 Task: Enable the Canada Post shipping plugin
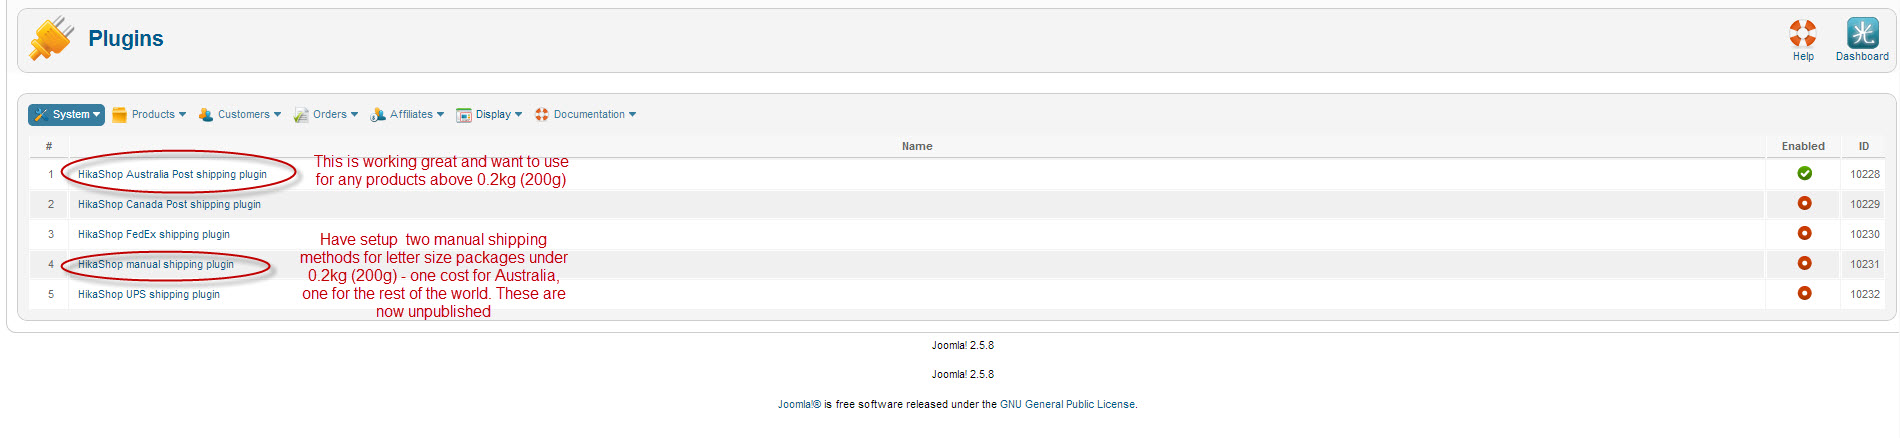(1804, 204)
